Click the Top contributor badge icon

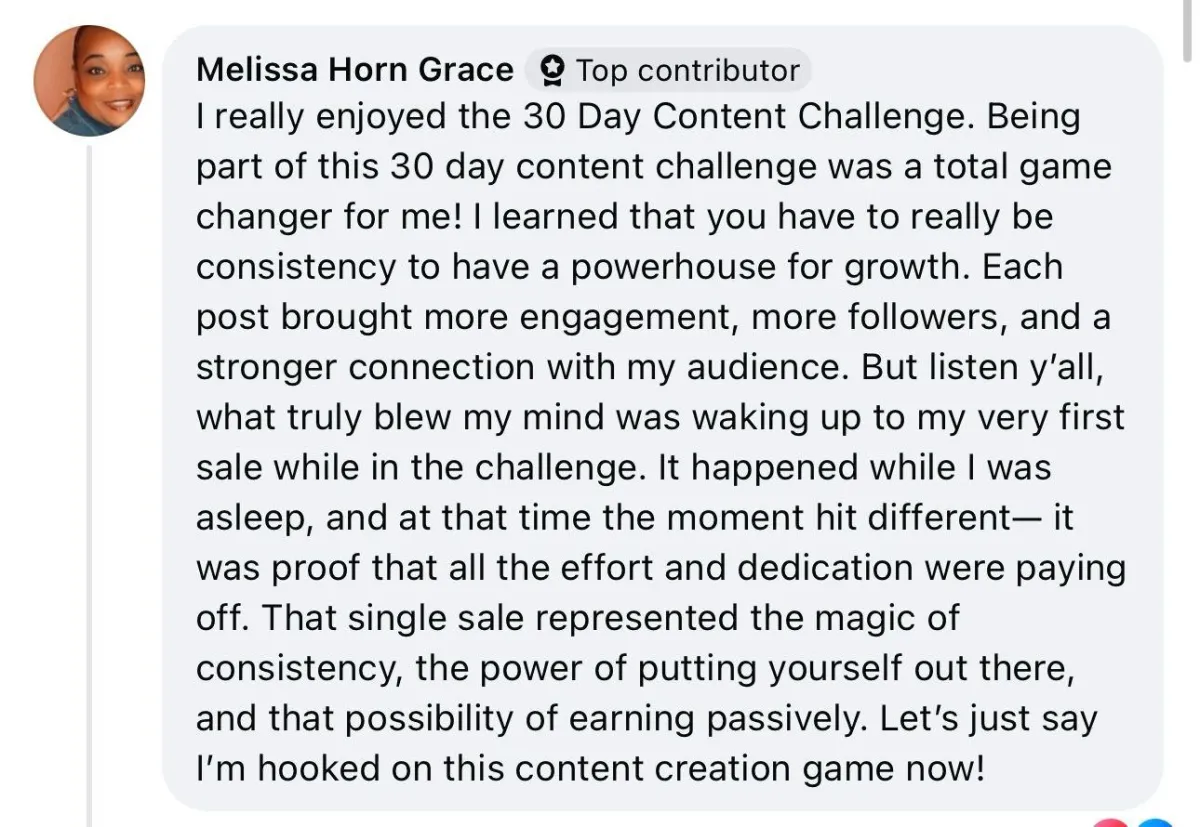[551, 71]
